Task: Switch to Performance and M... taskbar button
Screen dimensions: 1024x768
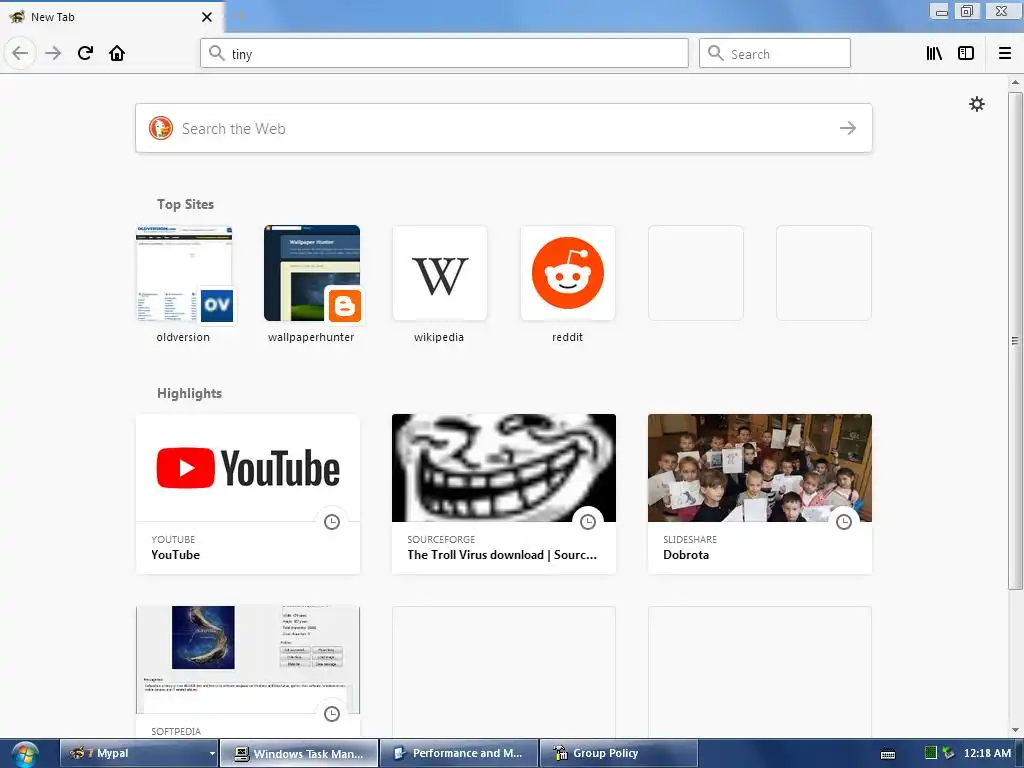Action: 459,753
